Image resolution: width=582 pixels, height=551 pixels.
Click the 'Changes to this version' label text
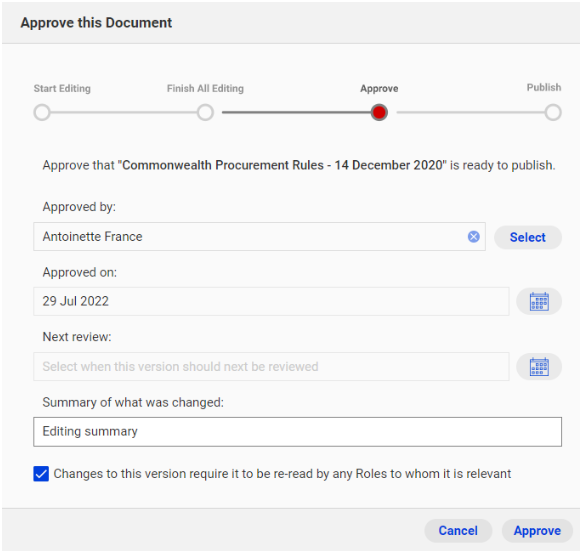pyautogui.click(x=282, y=474)
